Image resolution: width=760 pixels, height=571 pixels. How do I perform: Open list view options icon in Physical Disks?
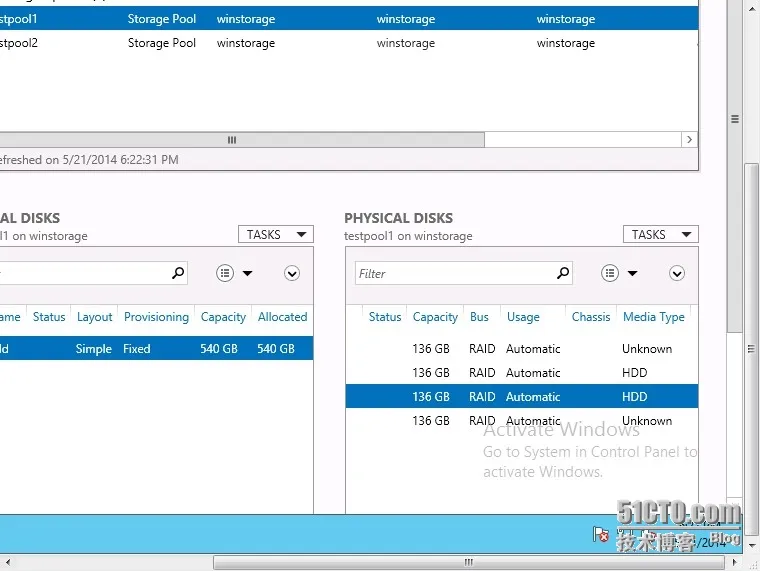click(x=610, y=273)
